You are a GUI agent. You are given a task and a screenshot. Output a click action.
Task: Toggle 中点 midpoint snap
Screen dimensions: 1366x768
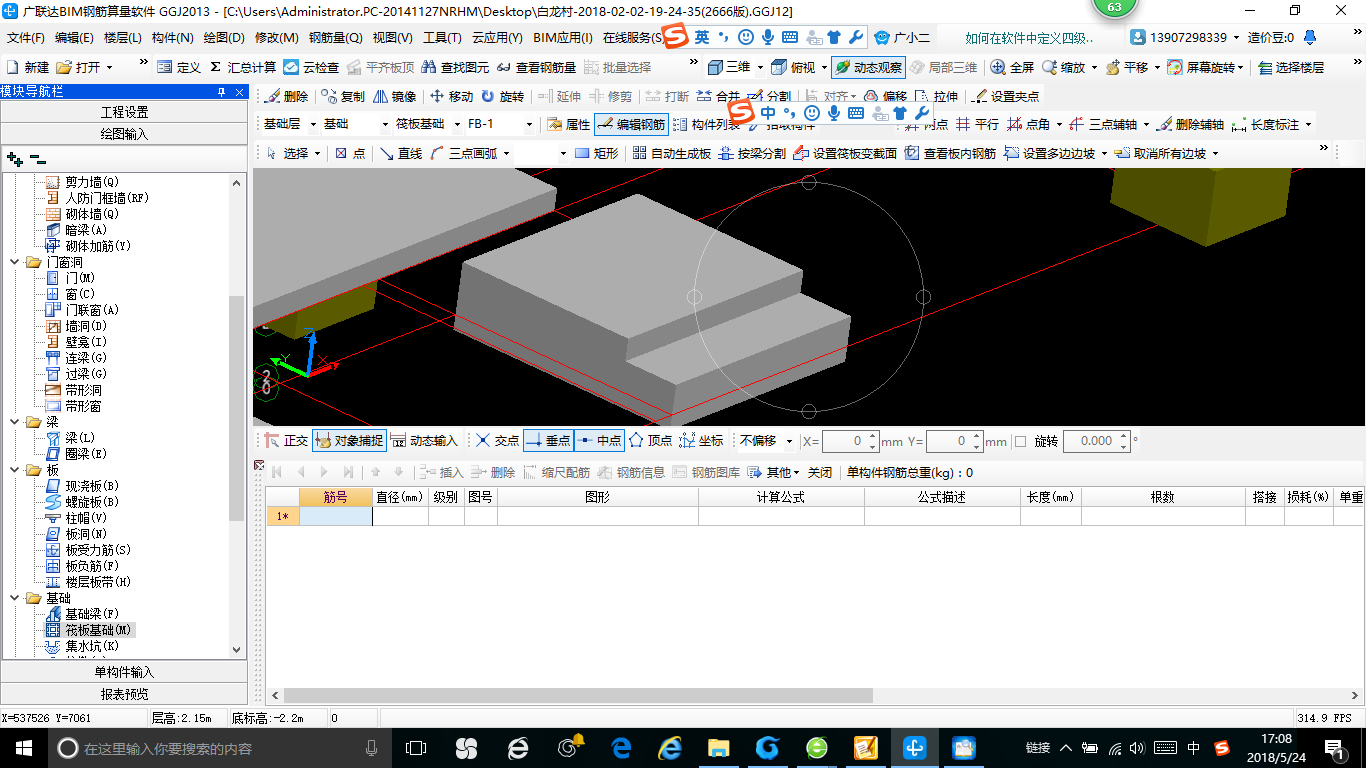coord(599,440)
